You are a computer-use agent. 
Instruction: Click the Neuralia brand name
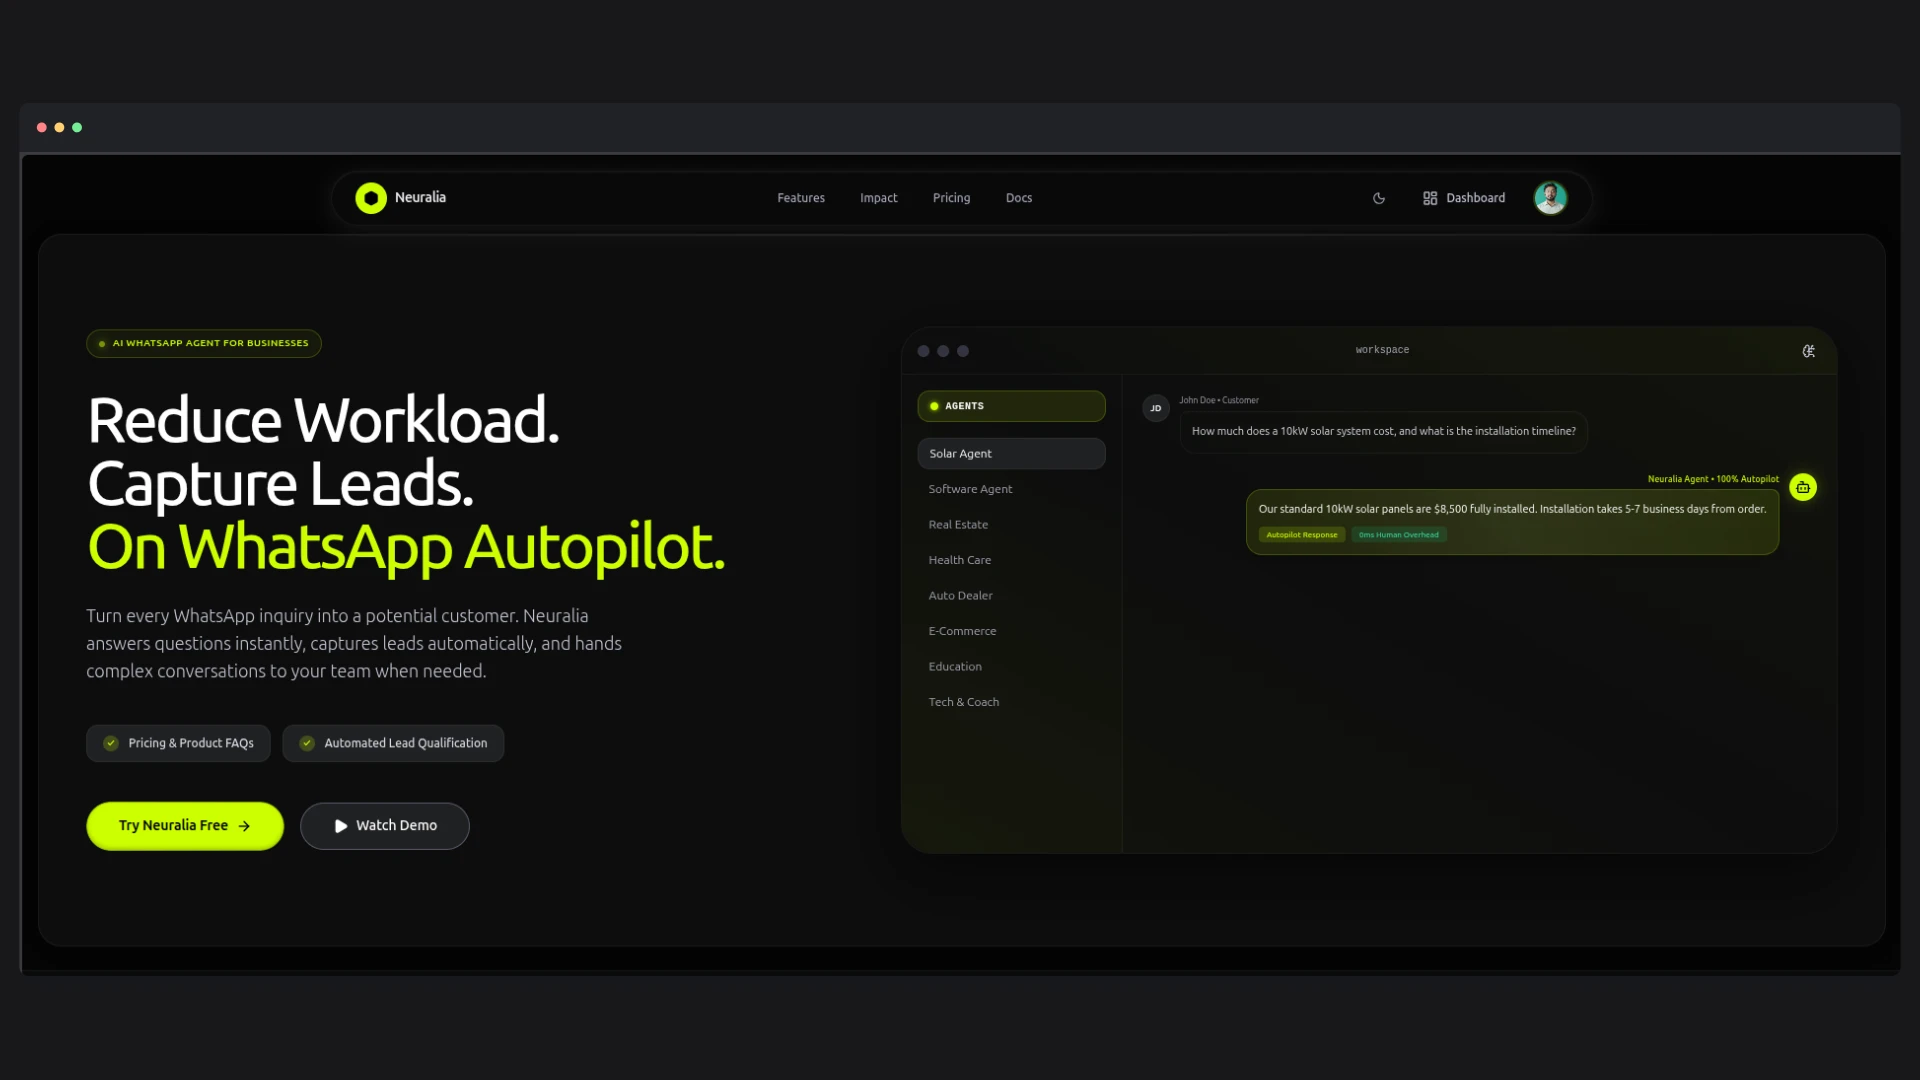click(x=420, y=197)
